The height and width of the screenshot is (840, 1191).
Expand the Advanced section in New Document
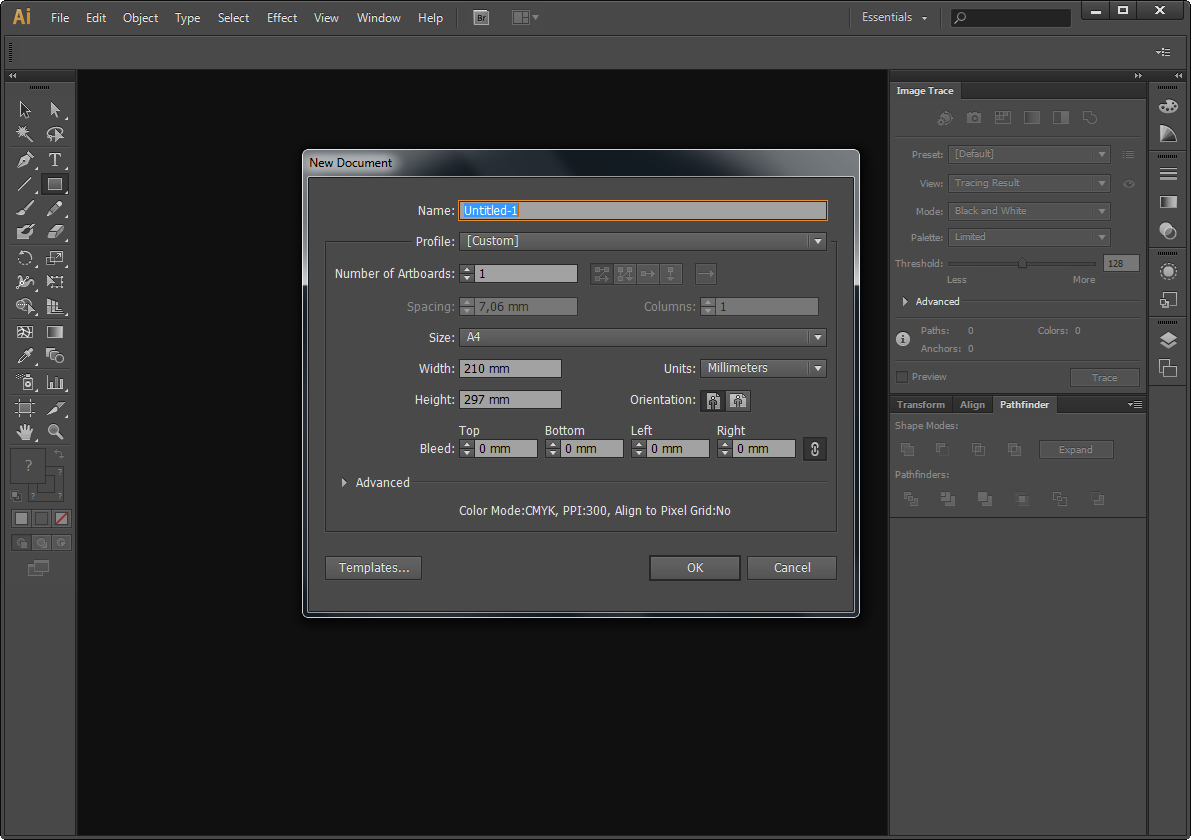point(375,482)
